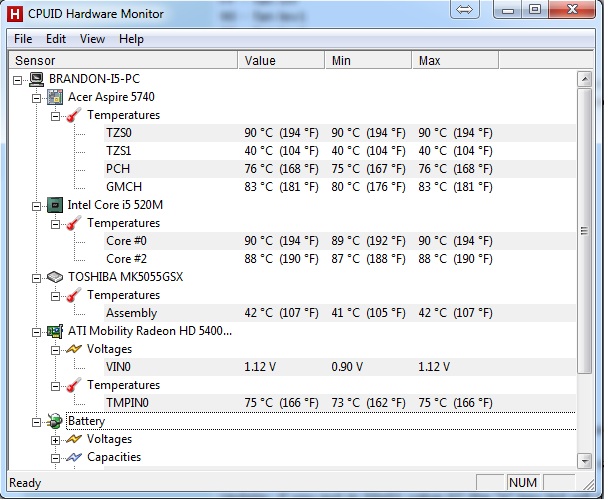Collapse the Acer Aspire 5740 node
612x500 pixels.
pos(36,98)
